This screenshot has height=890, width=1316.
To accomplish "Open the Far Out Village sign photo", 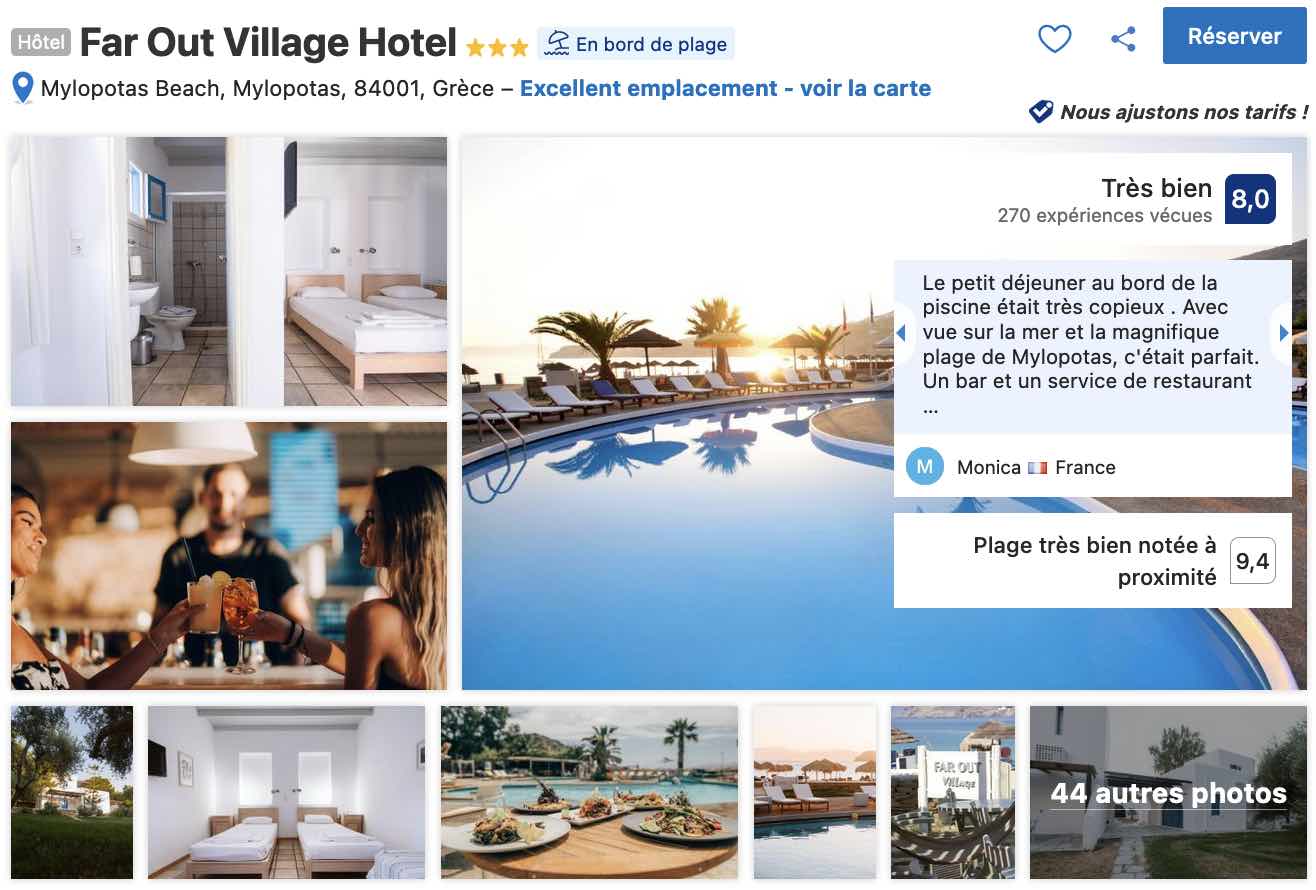I will [x=953, y=793].
